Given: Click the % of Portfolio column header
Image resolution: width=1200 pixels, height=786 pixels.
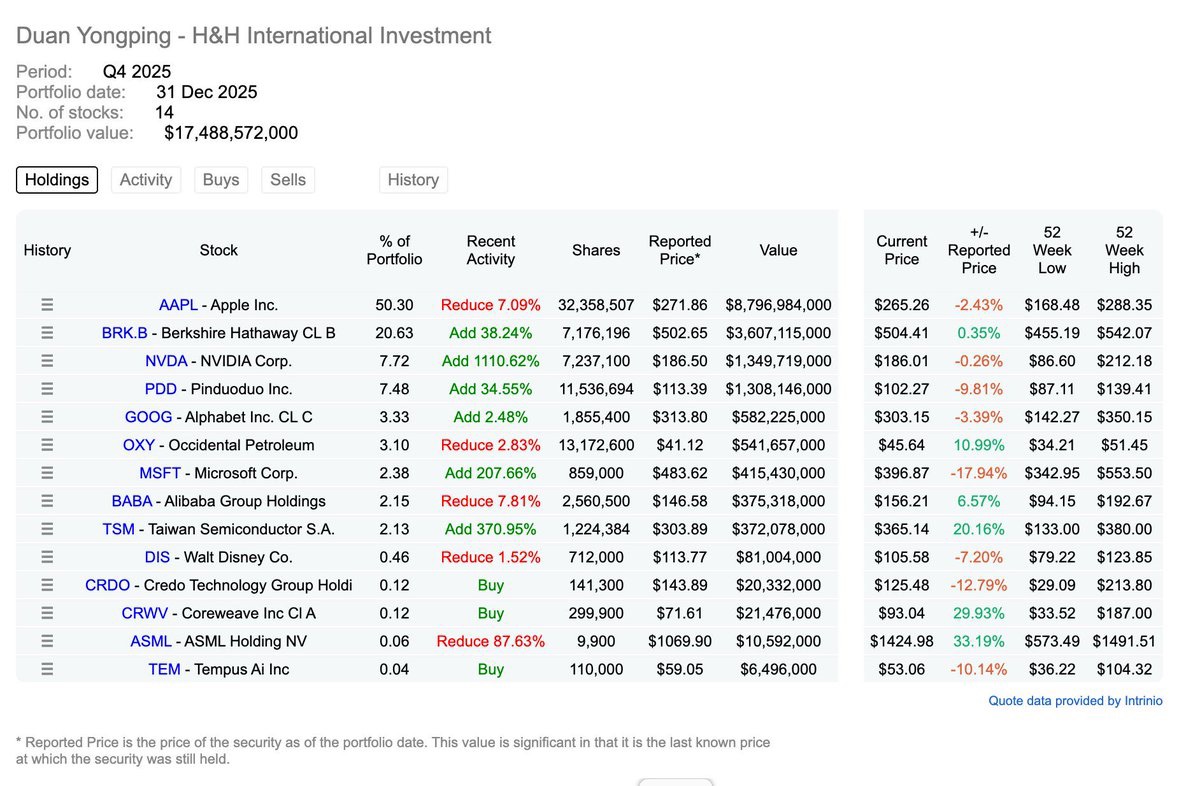Looking at the screenshot, I should [395, 250].
